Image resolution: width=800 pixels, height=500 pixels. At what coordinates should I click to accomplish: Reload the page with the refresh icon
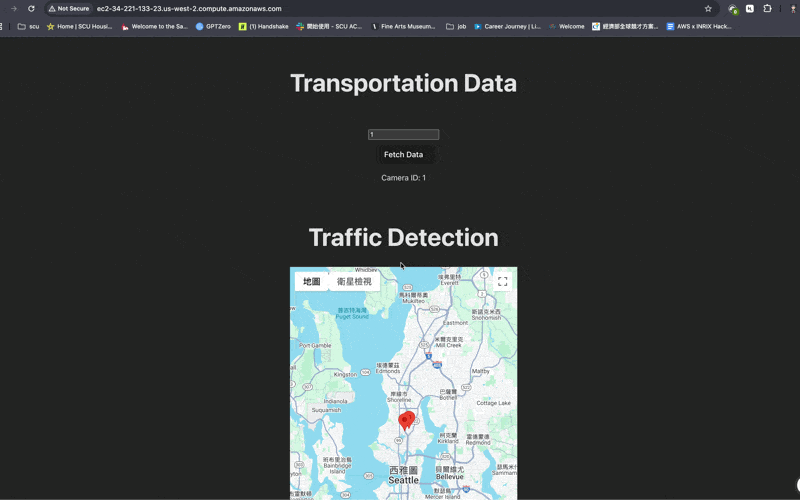click(31, 9)
